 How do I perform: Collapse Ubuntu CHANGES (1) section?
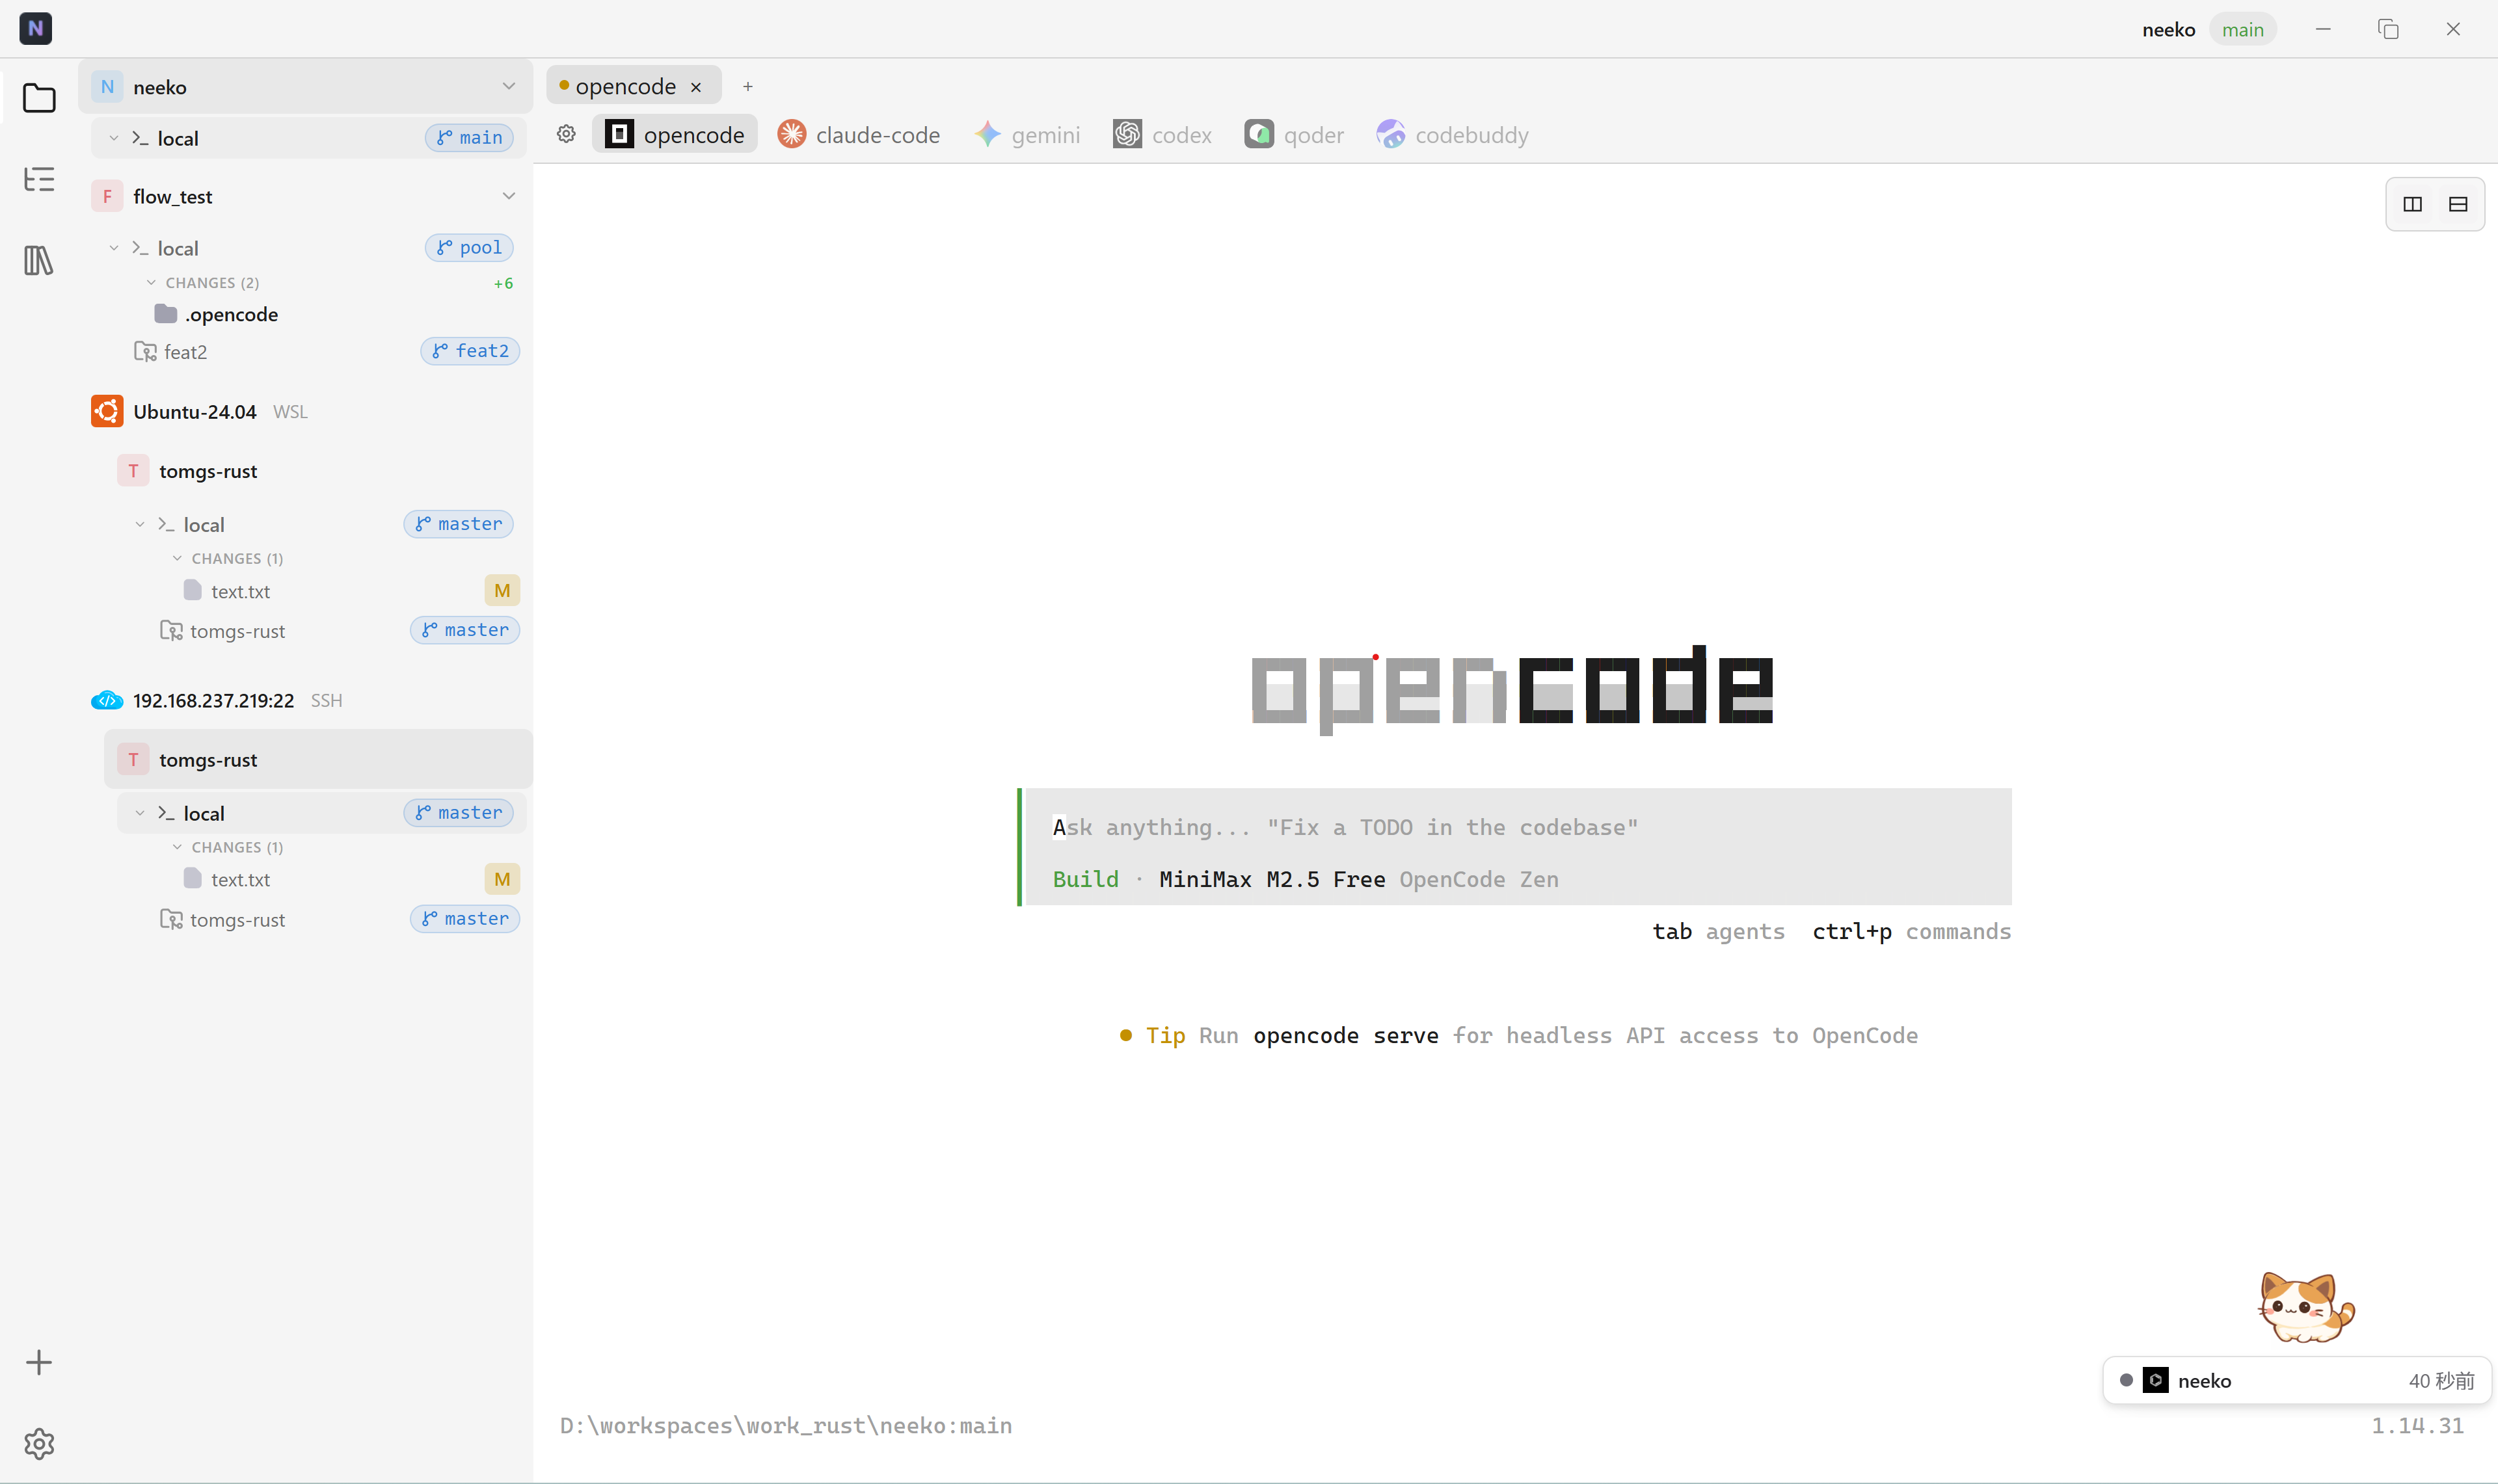[x=177, y=558]
